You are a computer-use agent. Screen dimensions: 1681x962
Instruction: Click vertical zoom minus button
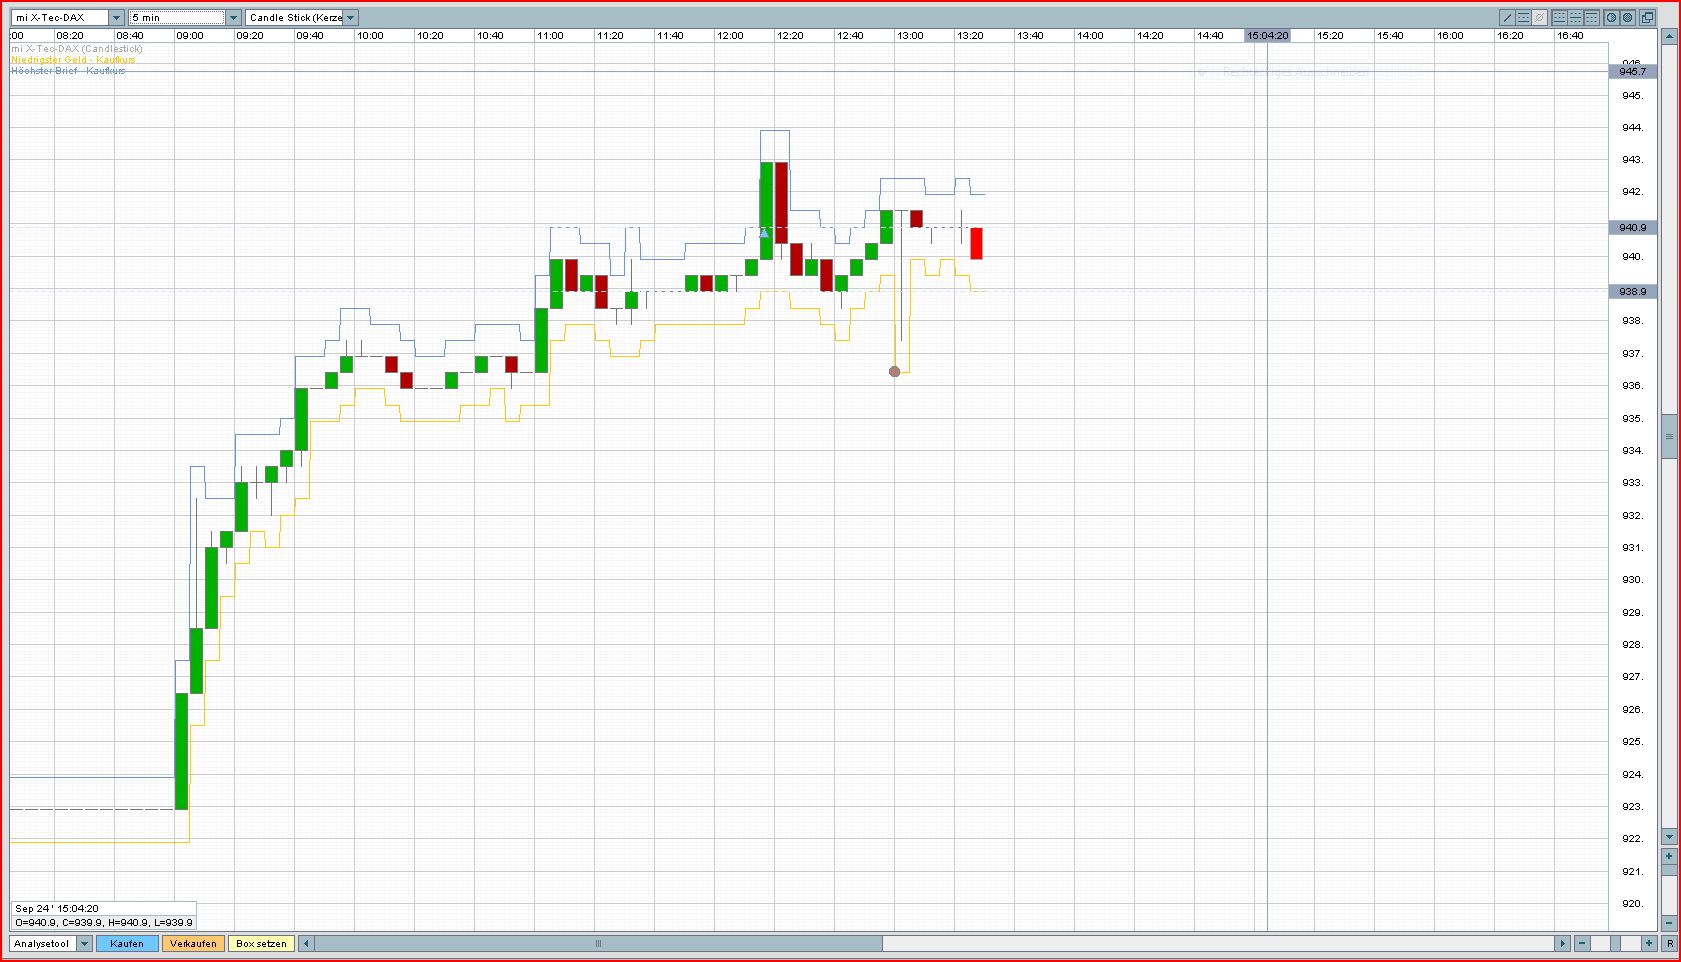pyautogui.click(x=1669, y=923)
